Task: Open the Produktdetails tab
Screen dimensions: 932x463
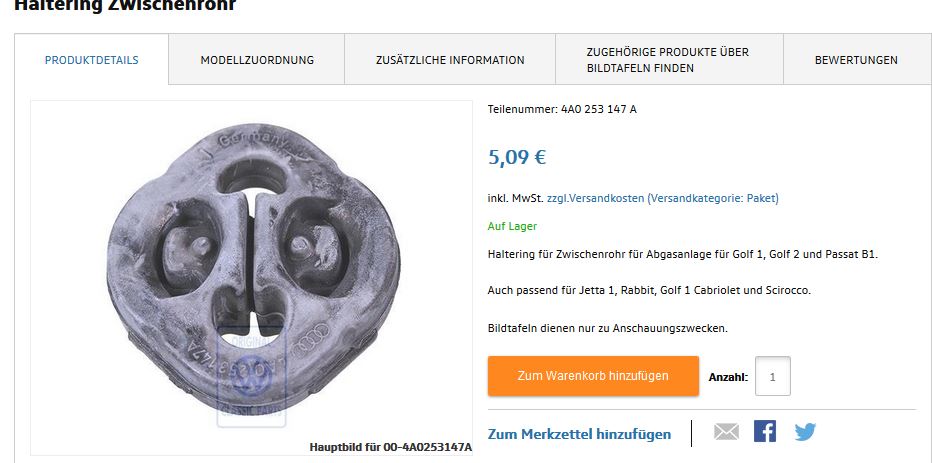Action: (x=92, y=60)
